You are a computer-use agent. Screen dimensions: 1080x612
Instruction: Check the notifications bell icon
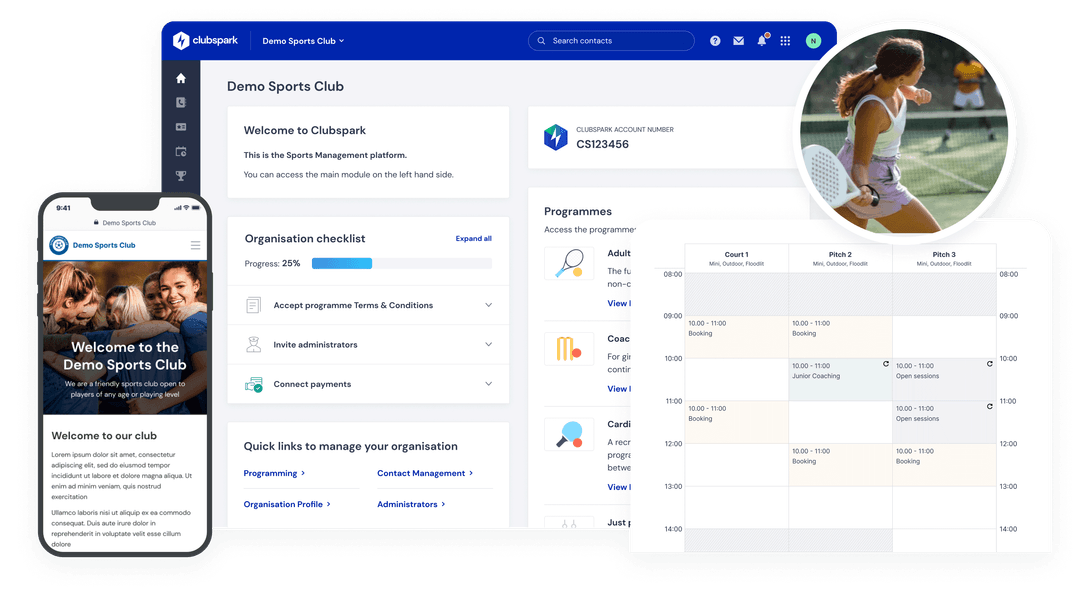[x=762, y=41]
